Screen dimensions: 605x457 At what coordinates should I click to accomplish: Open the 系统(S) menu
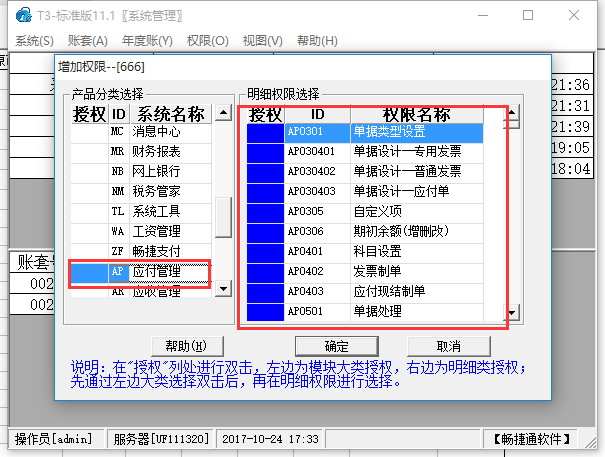34,41
